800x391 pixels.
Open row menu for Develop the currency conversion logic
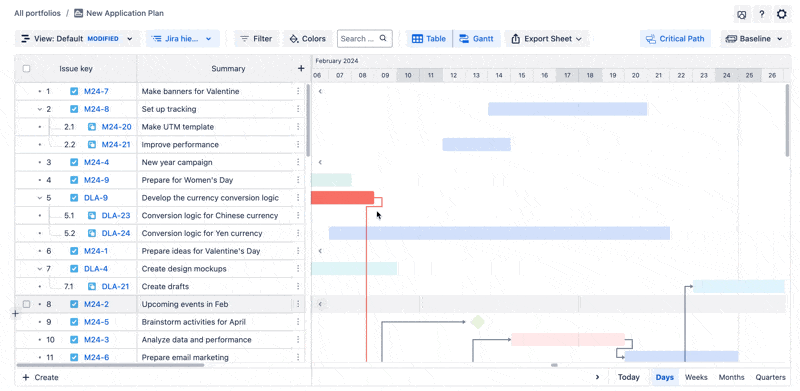298,198
